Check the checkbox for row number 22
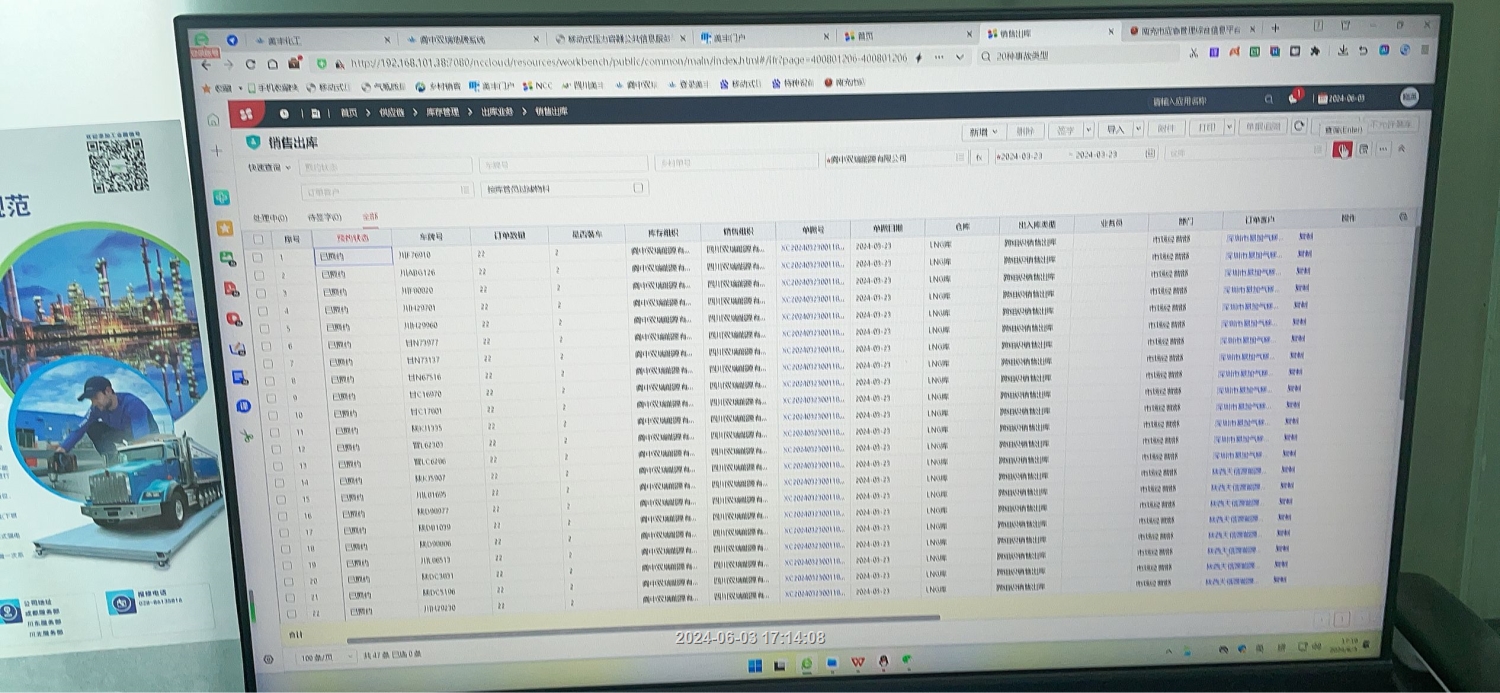The height and width of the screenshot is (693, 1500). coord(291,613)
